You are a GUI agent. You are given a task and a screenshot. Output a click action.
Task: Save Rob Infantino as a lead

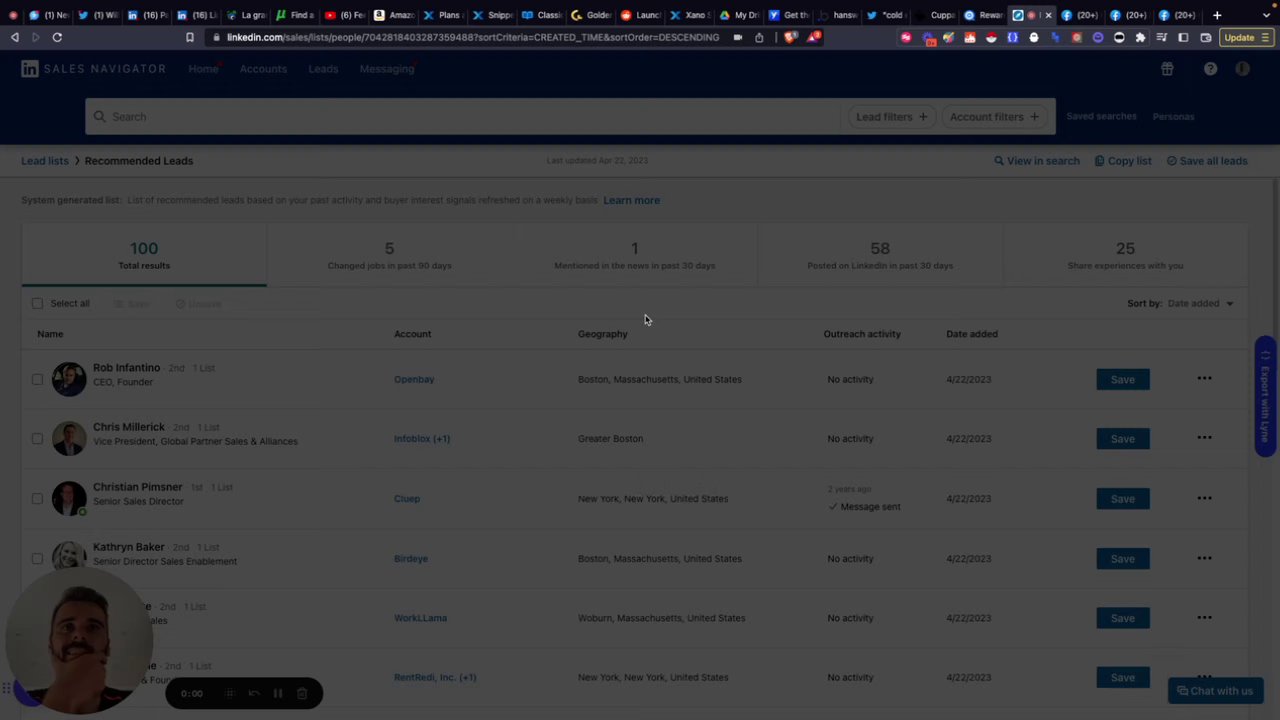tap(1123, 379)
